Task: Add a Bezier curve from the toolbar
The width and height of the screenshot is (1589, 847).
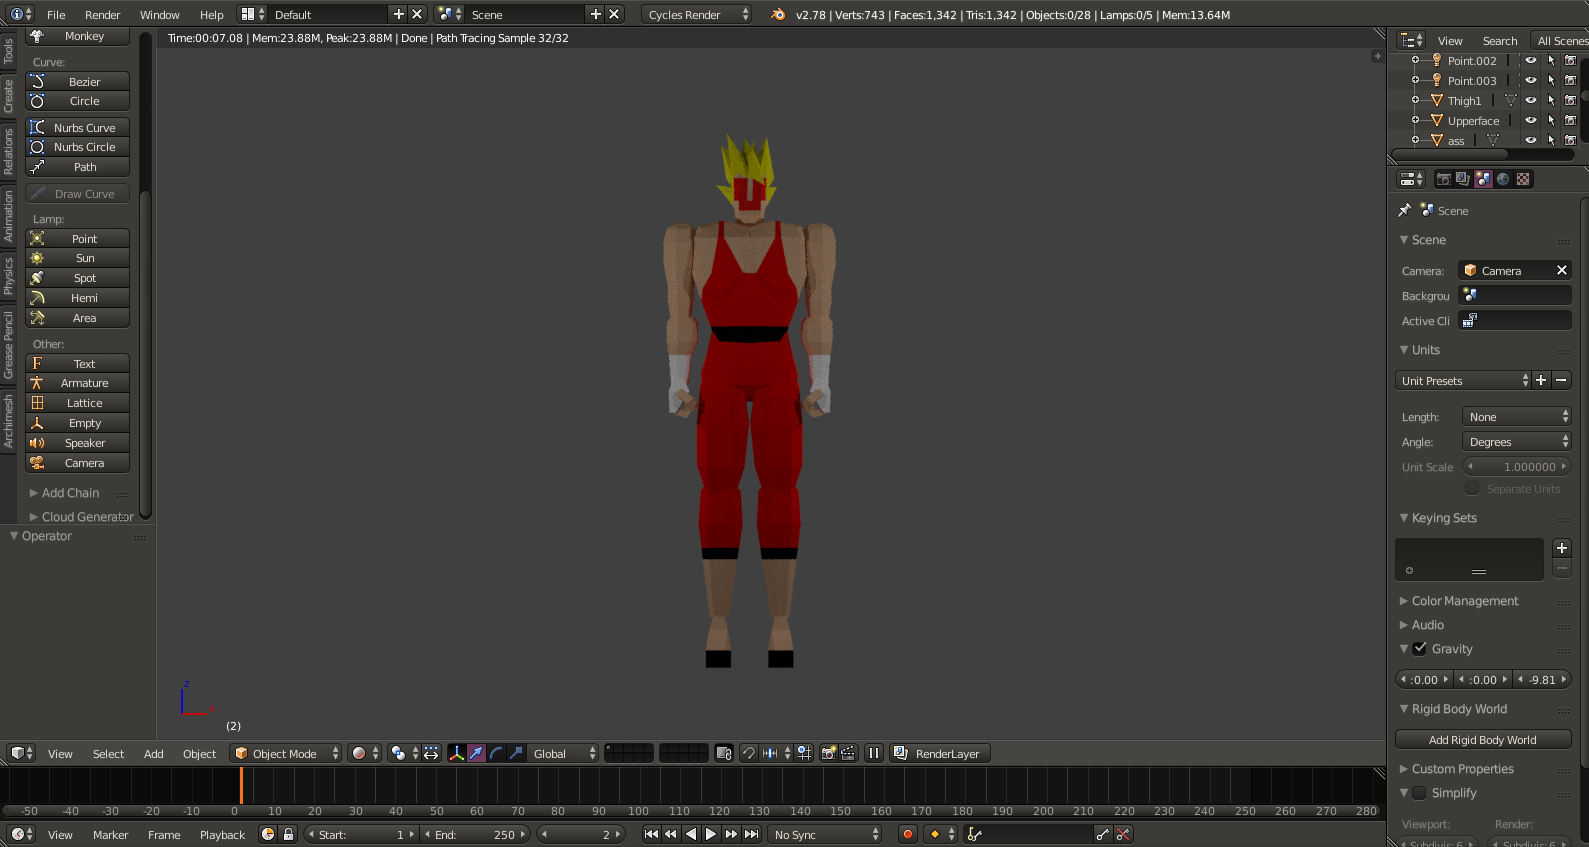Action: click(78, 82)
